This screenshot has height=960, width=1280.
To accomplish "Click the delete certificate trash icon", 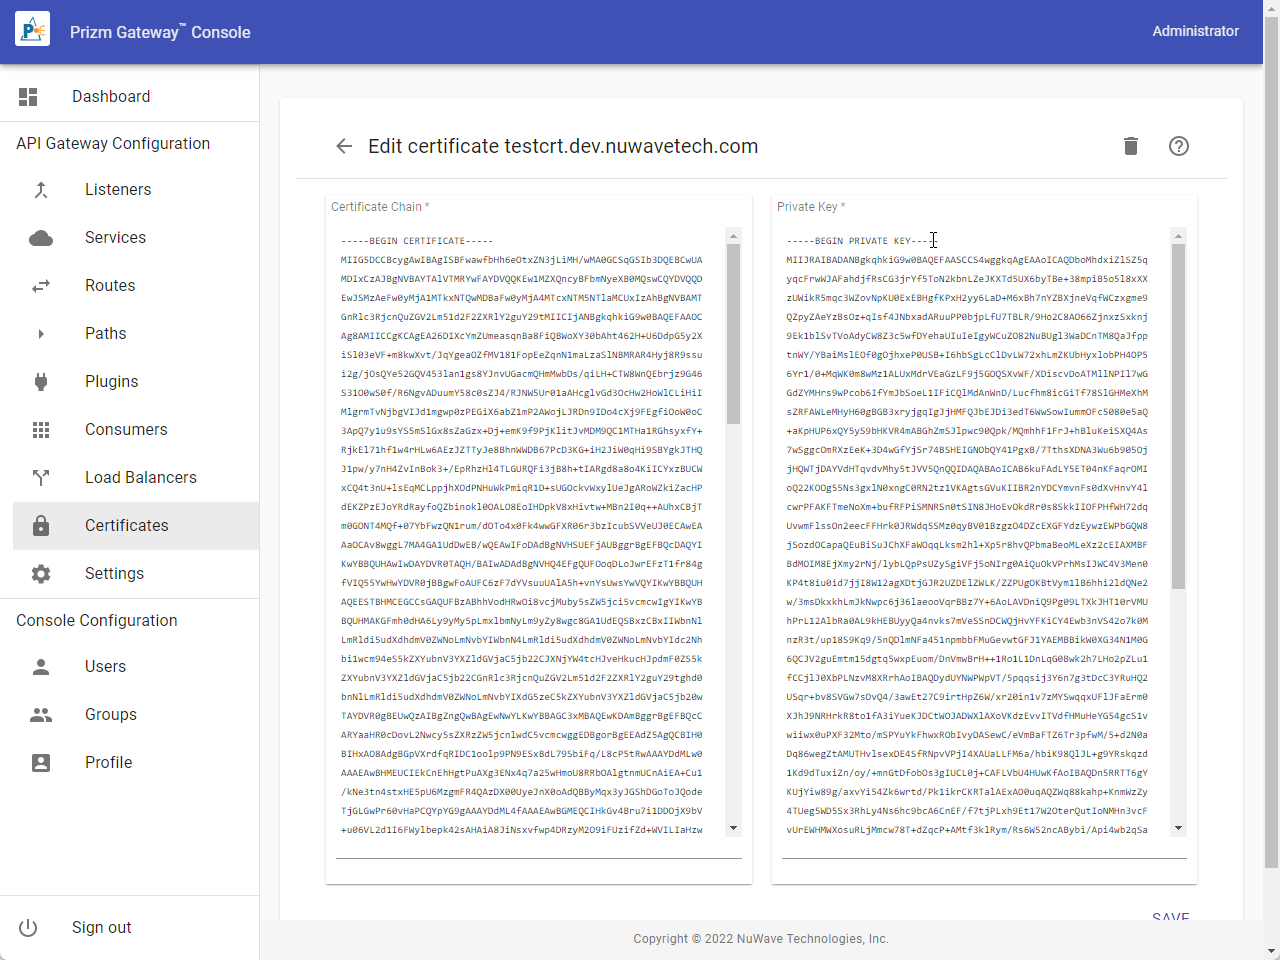I will 1131,146.
